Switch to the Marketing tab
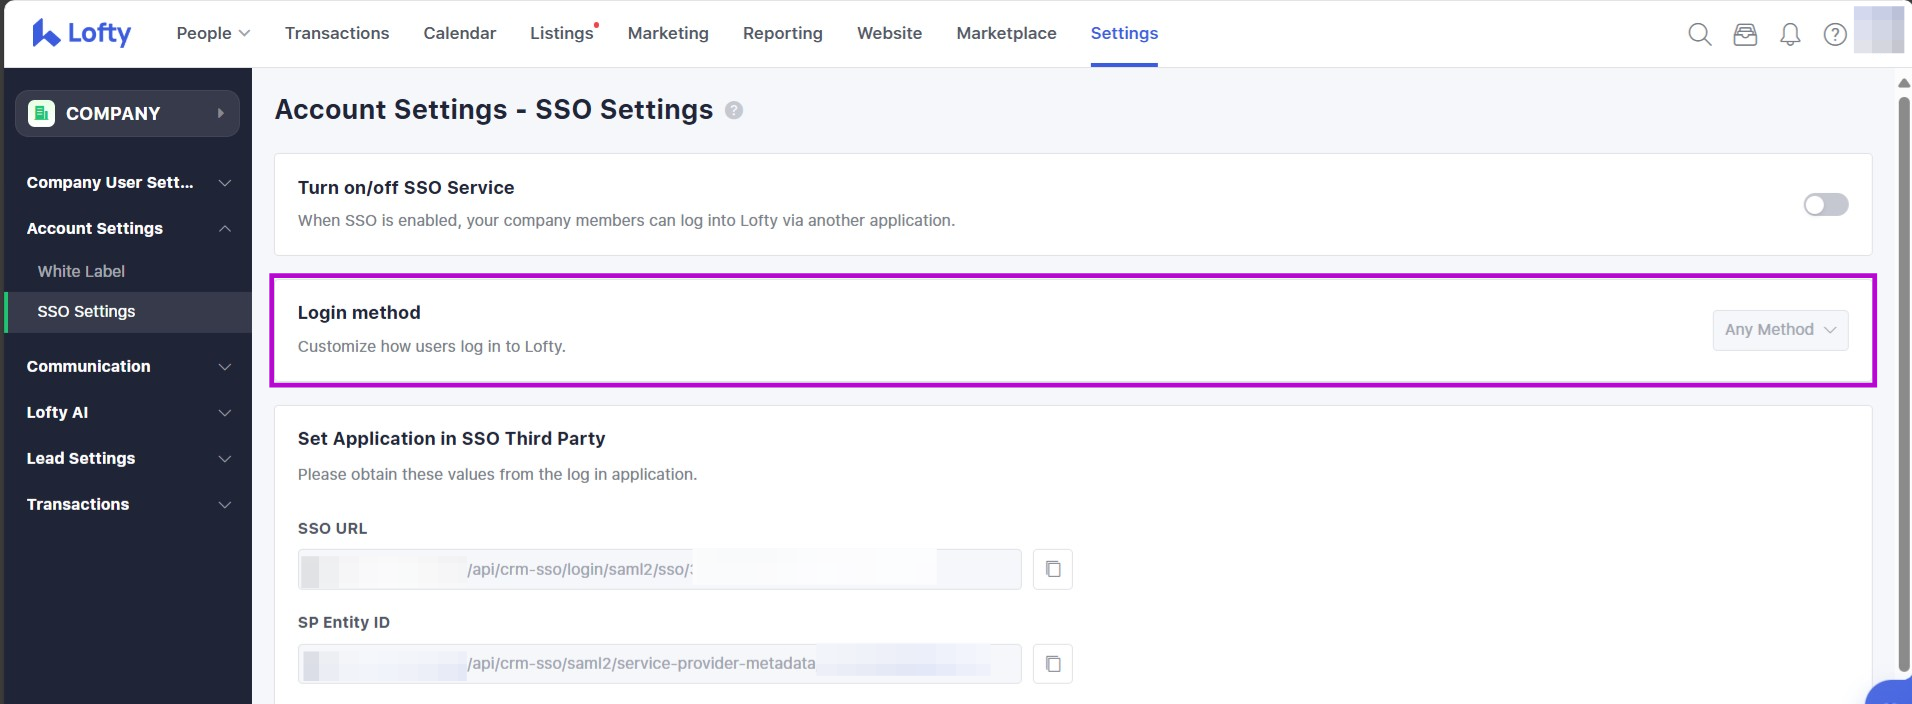Image resolution: width=1912 pixels, height=704 pixels. 668,33
